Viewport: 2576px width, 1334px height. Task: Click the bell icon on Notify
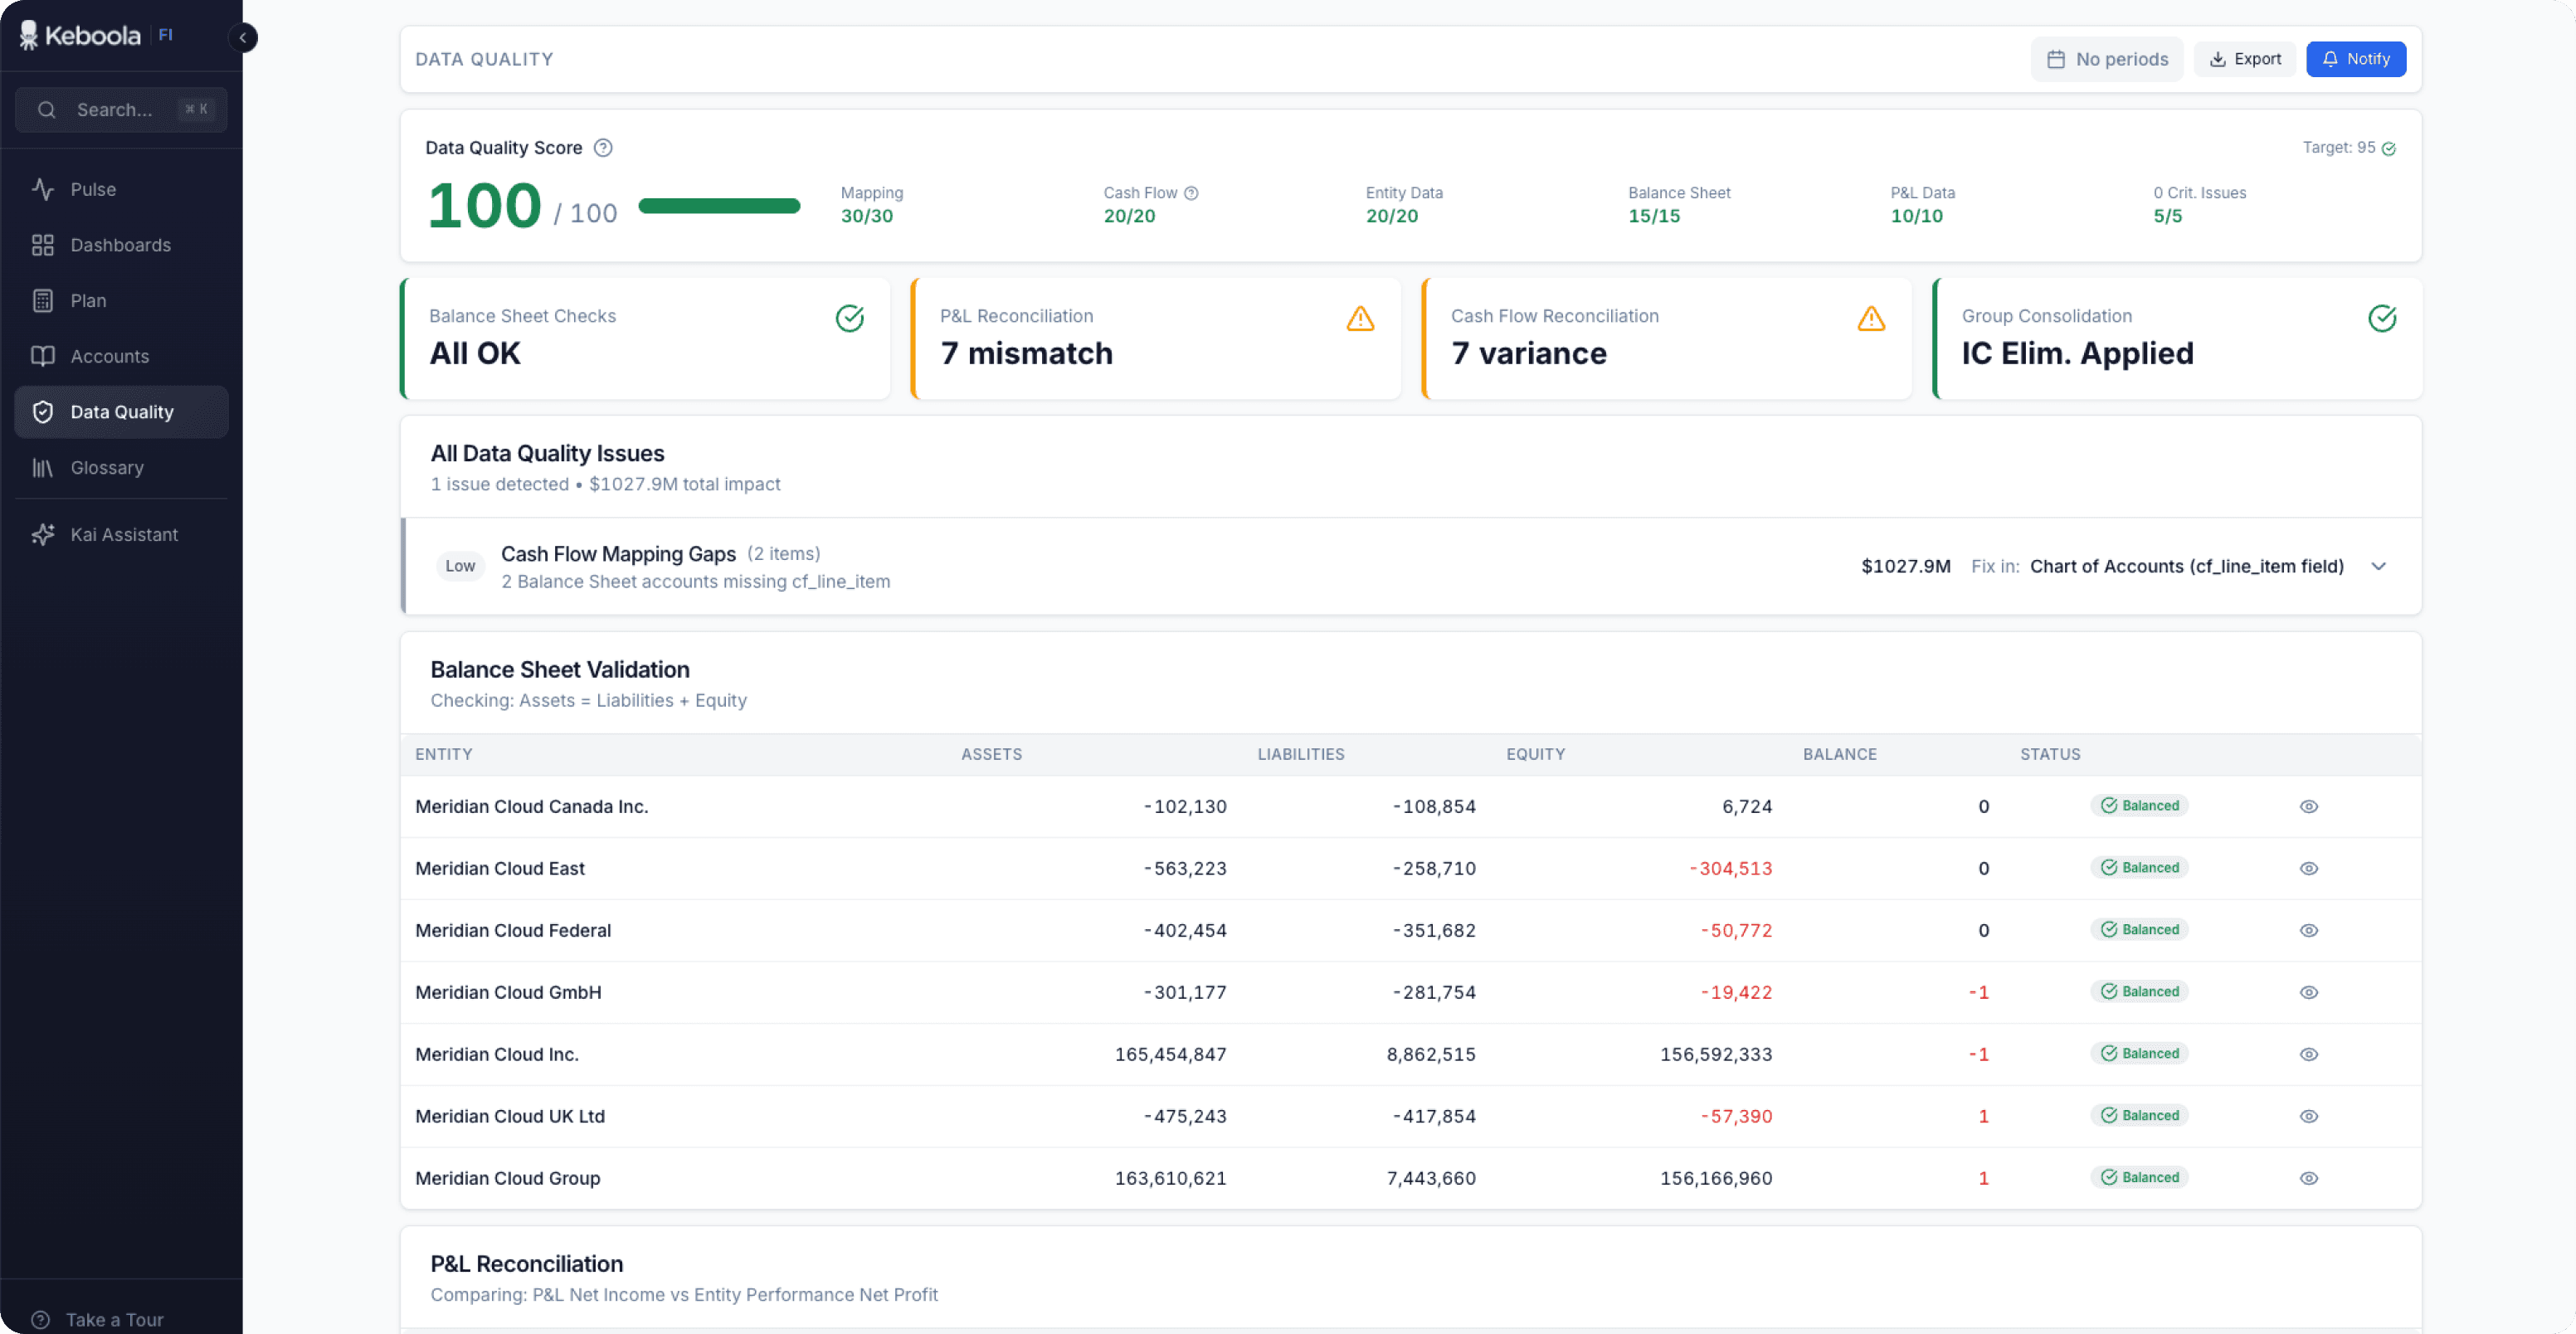pos(2330,60)
